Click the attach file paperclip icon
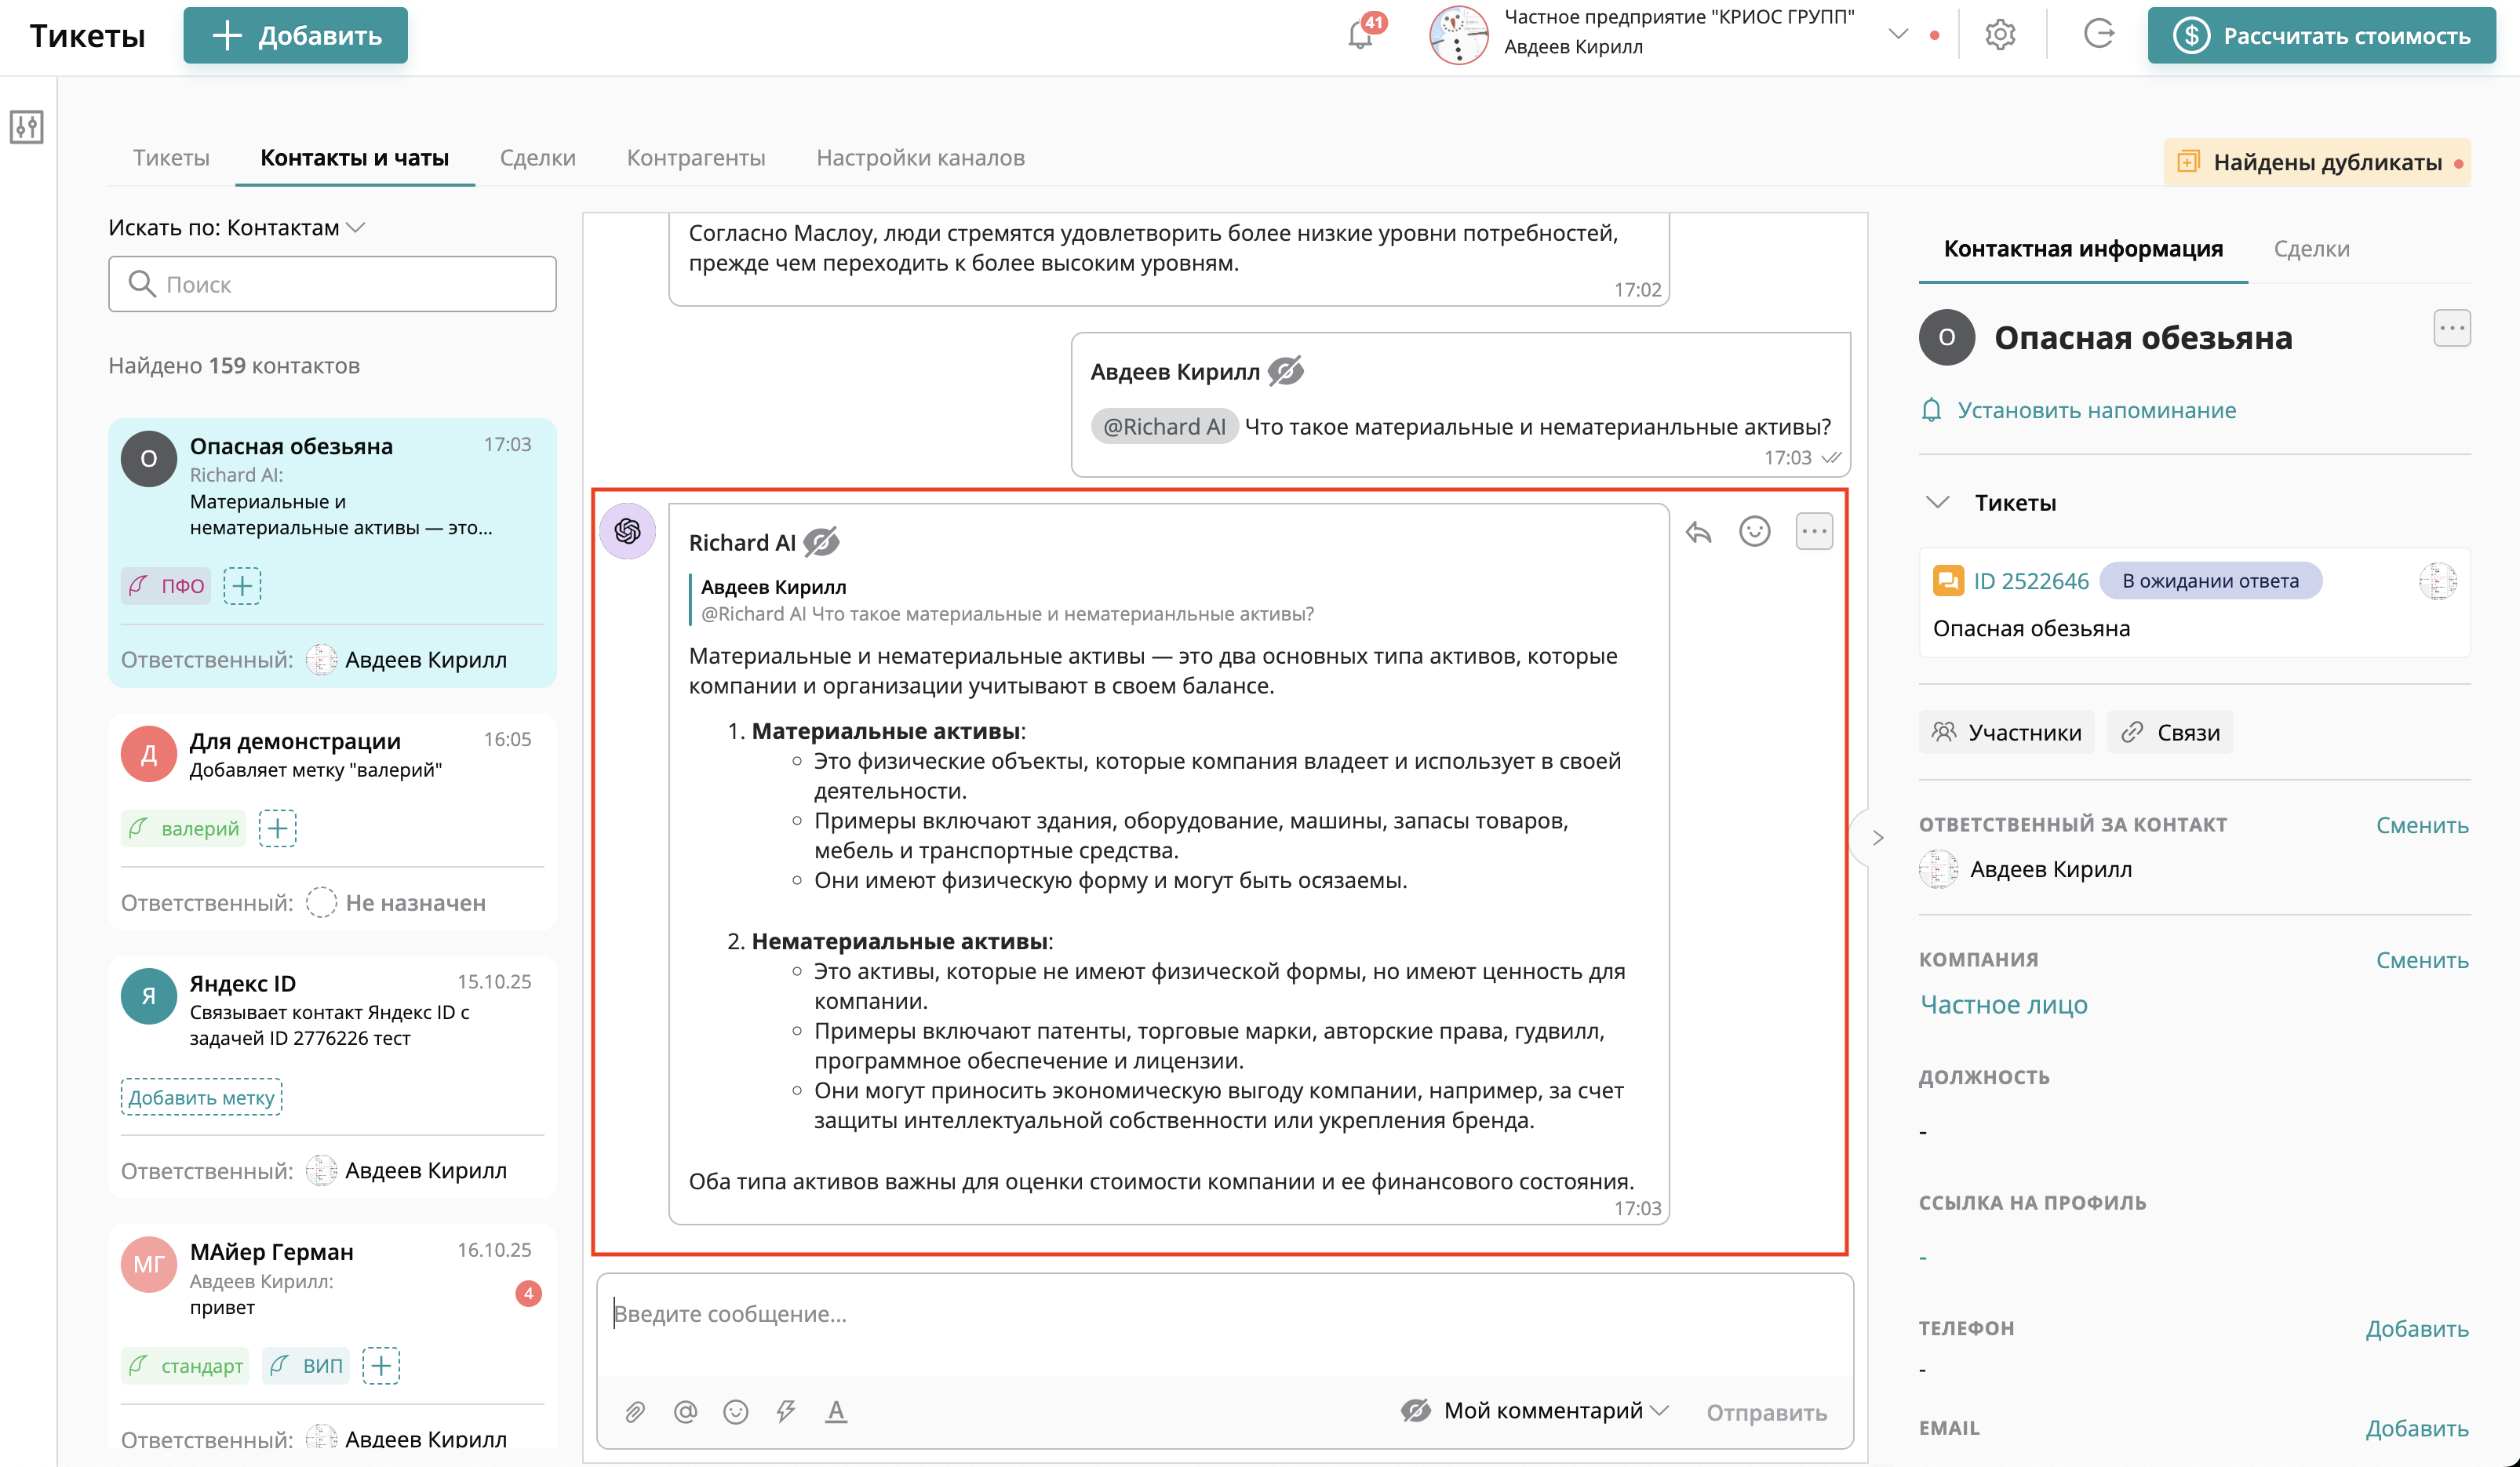The height and width of the screenshot is (1467, 2520). [635, 1411]
